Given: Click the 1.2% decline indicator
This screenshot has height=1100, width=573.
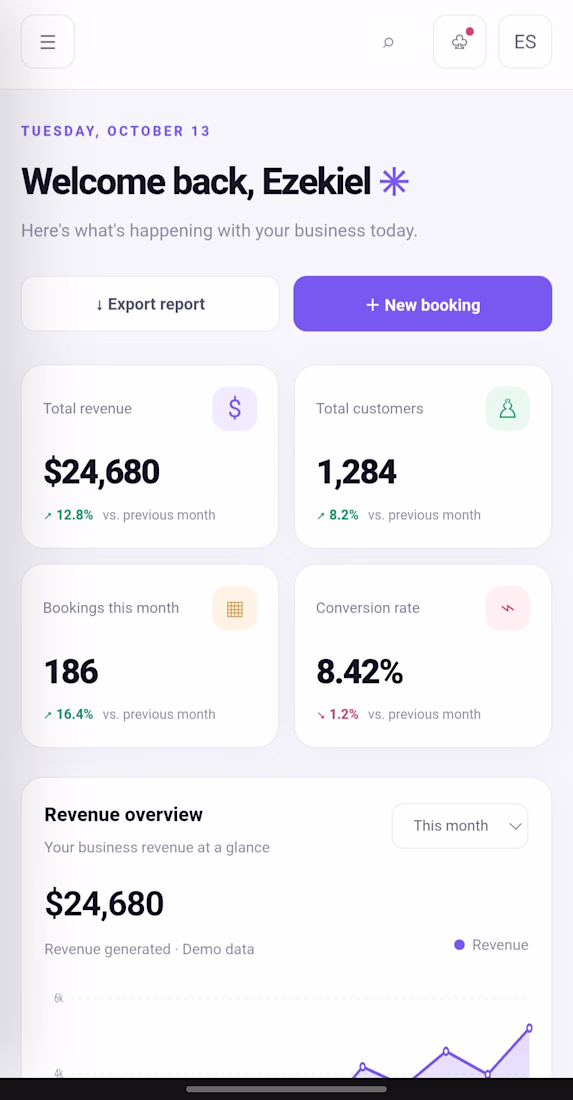Looking at the screenshot, I should [x=337, y=714].
